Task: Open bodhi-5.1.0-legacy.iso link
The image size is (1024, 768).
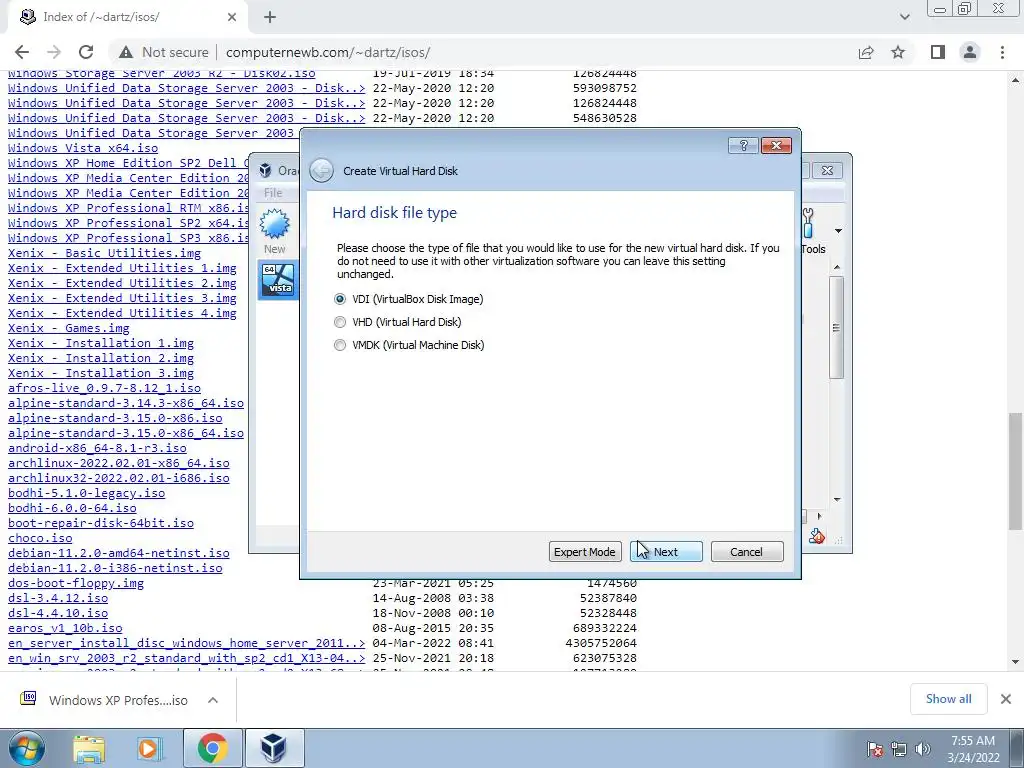Action: click(86, 494)
